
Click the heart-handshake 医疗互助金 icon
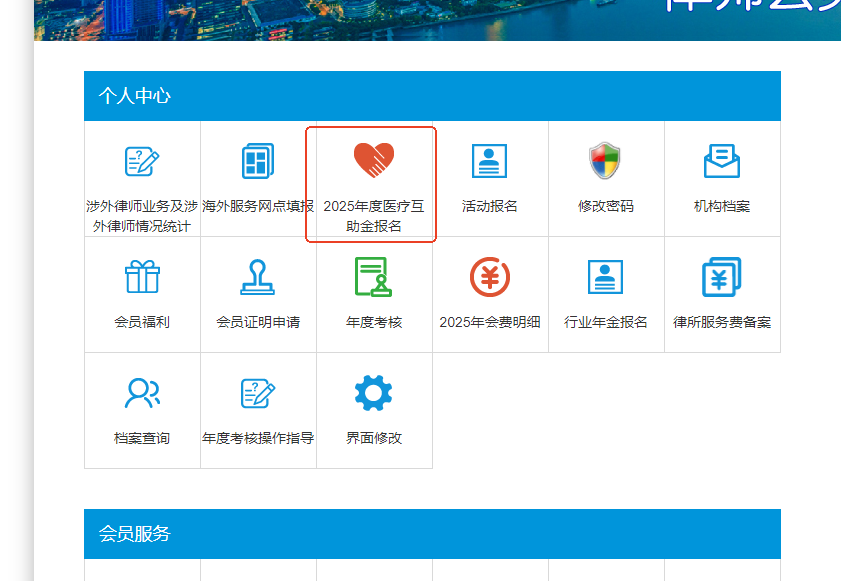coord(374,160)
